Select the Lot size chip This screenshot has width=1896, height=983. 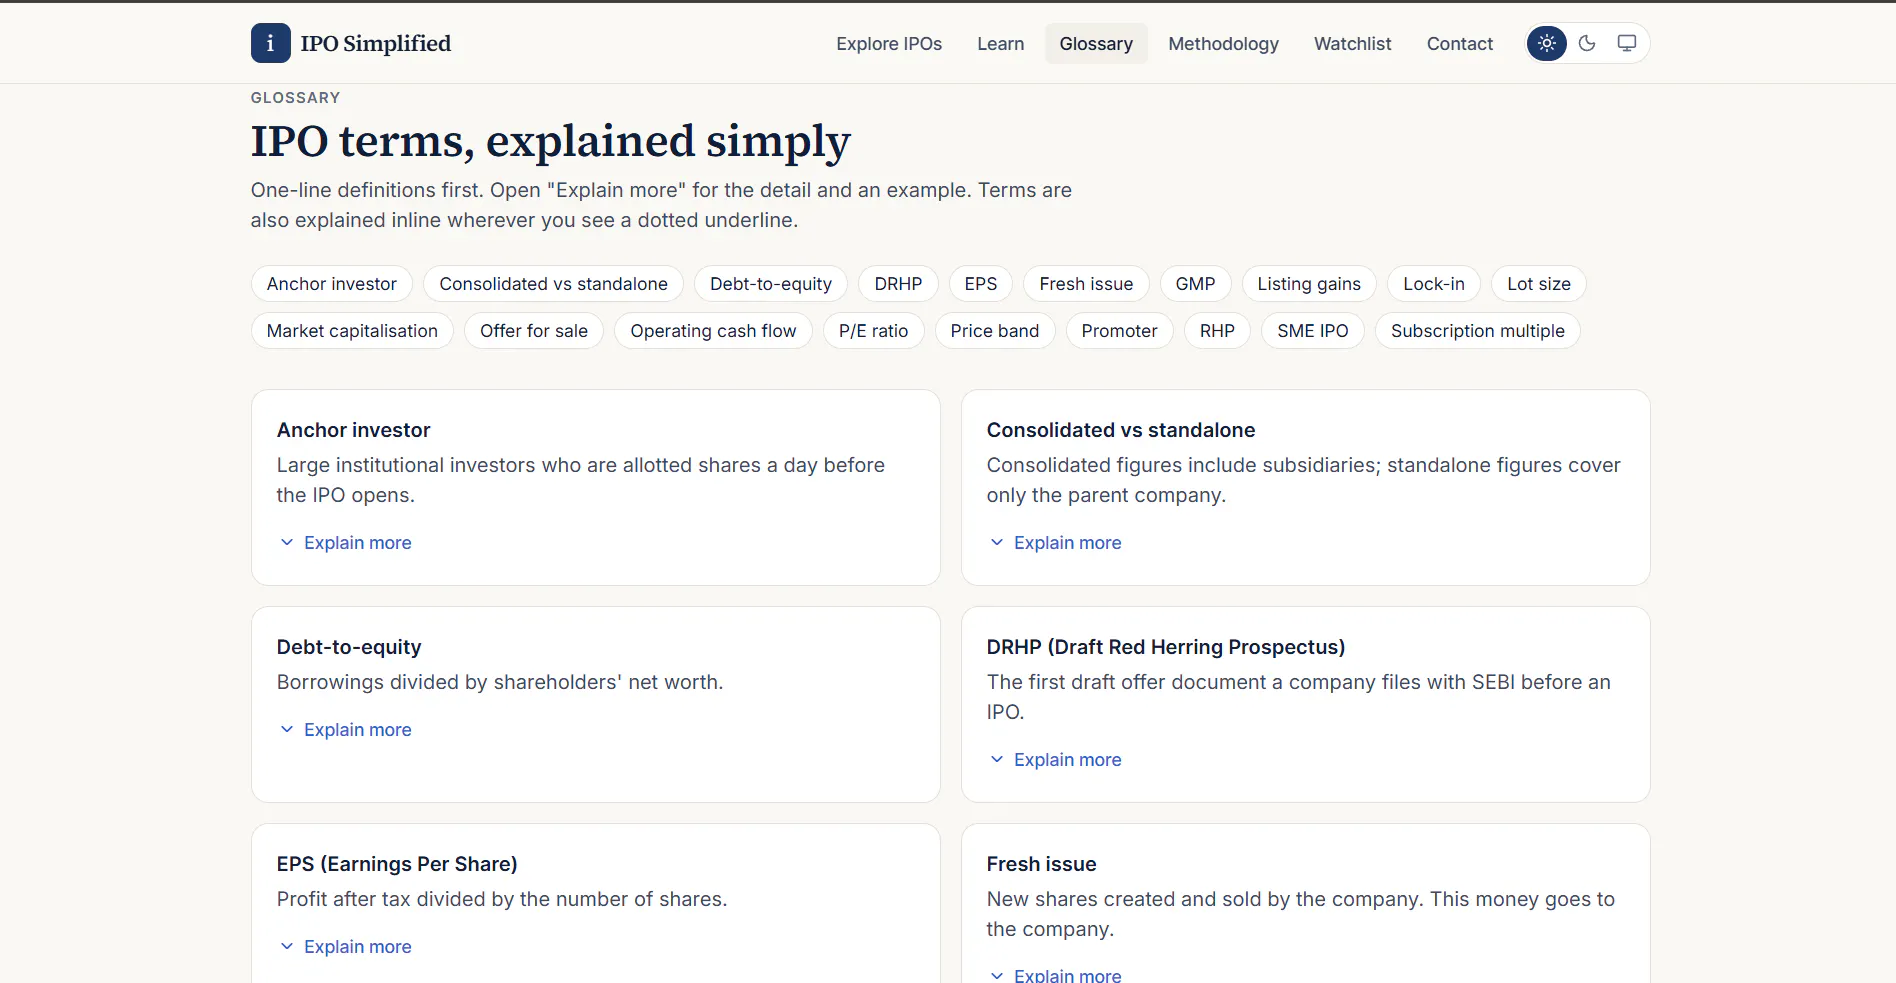click(x=1539, y=284)
